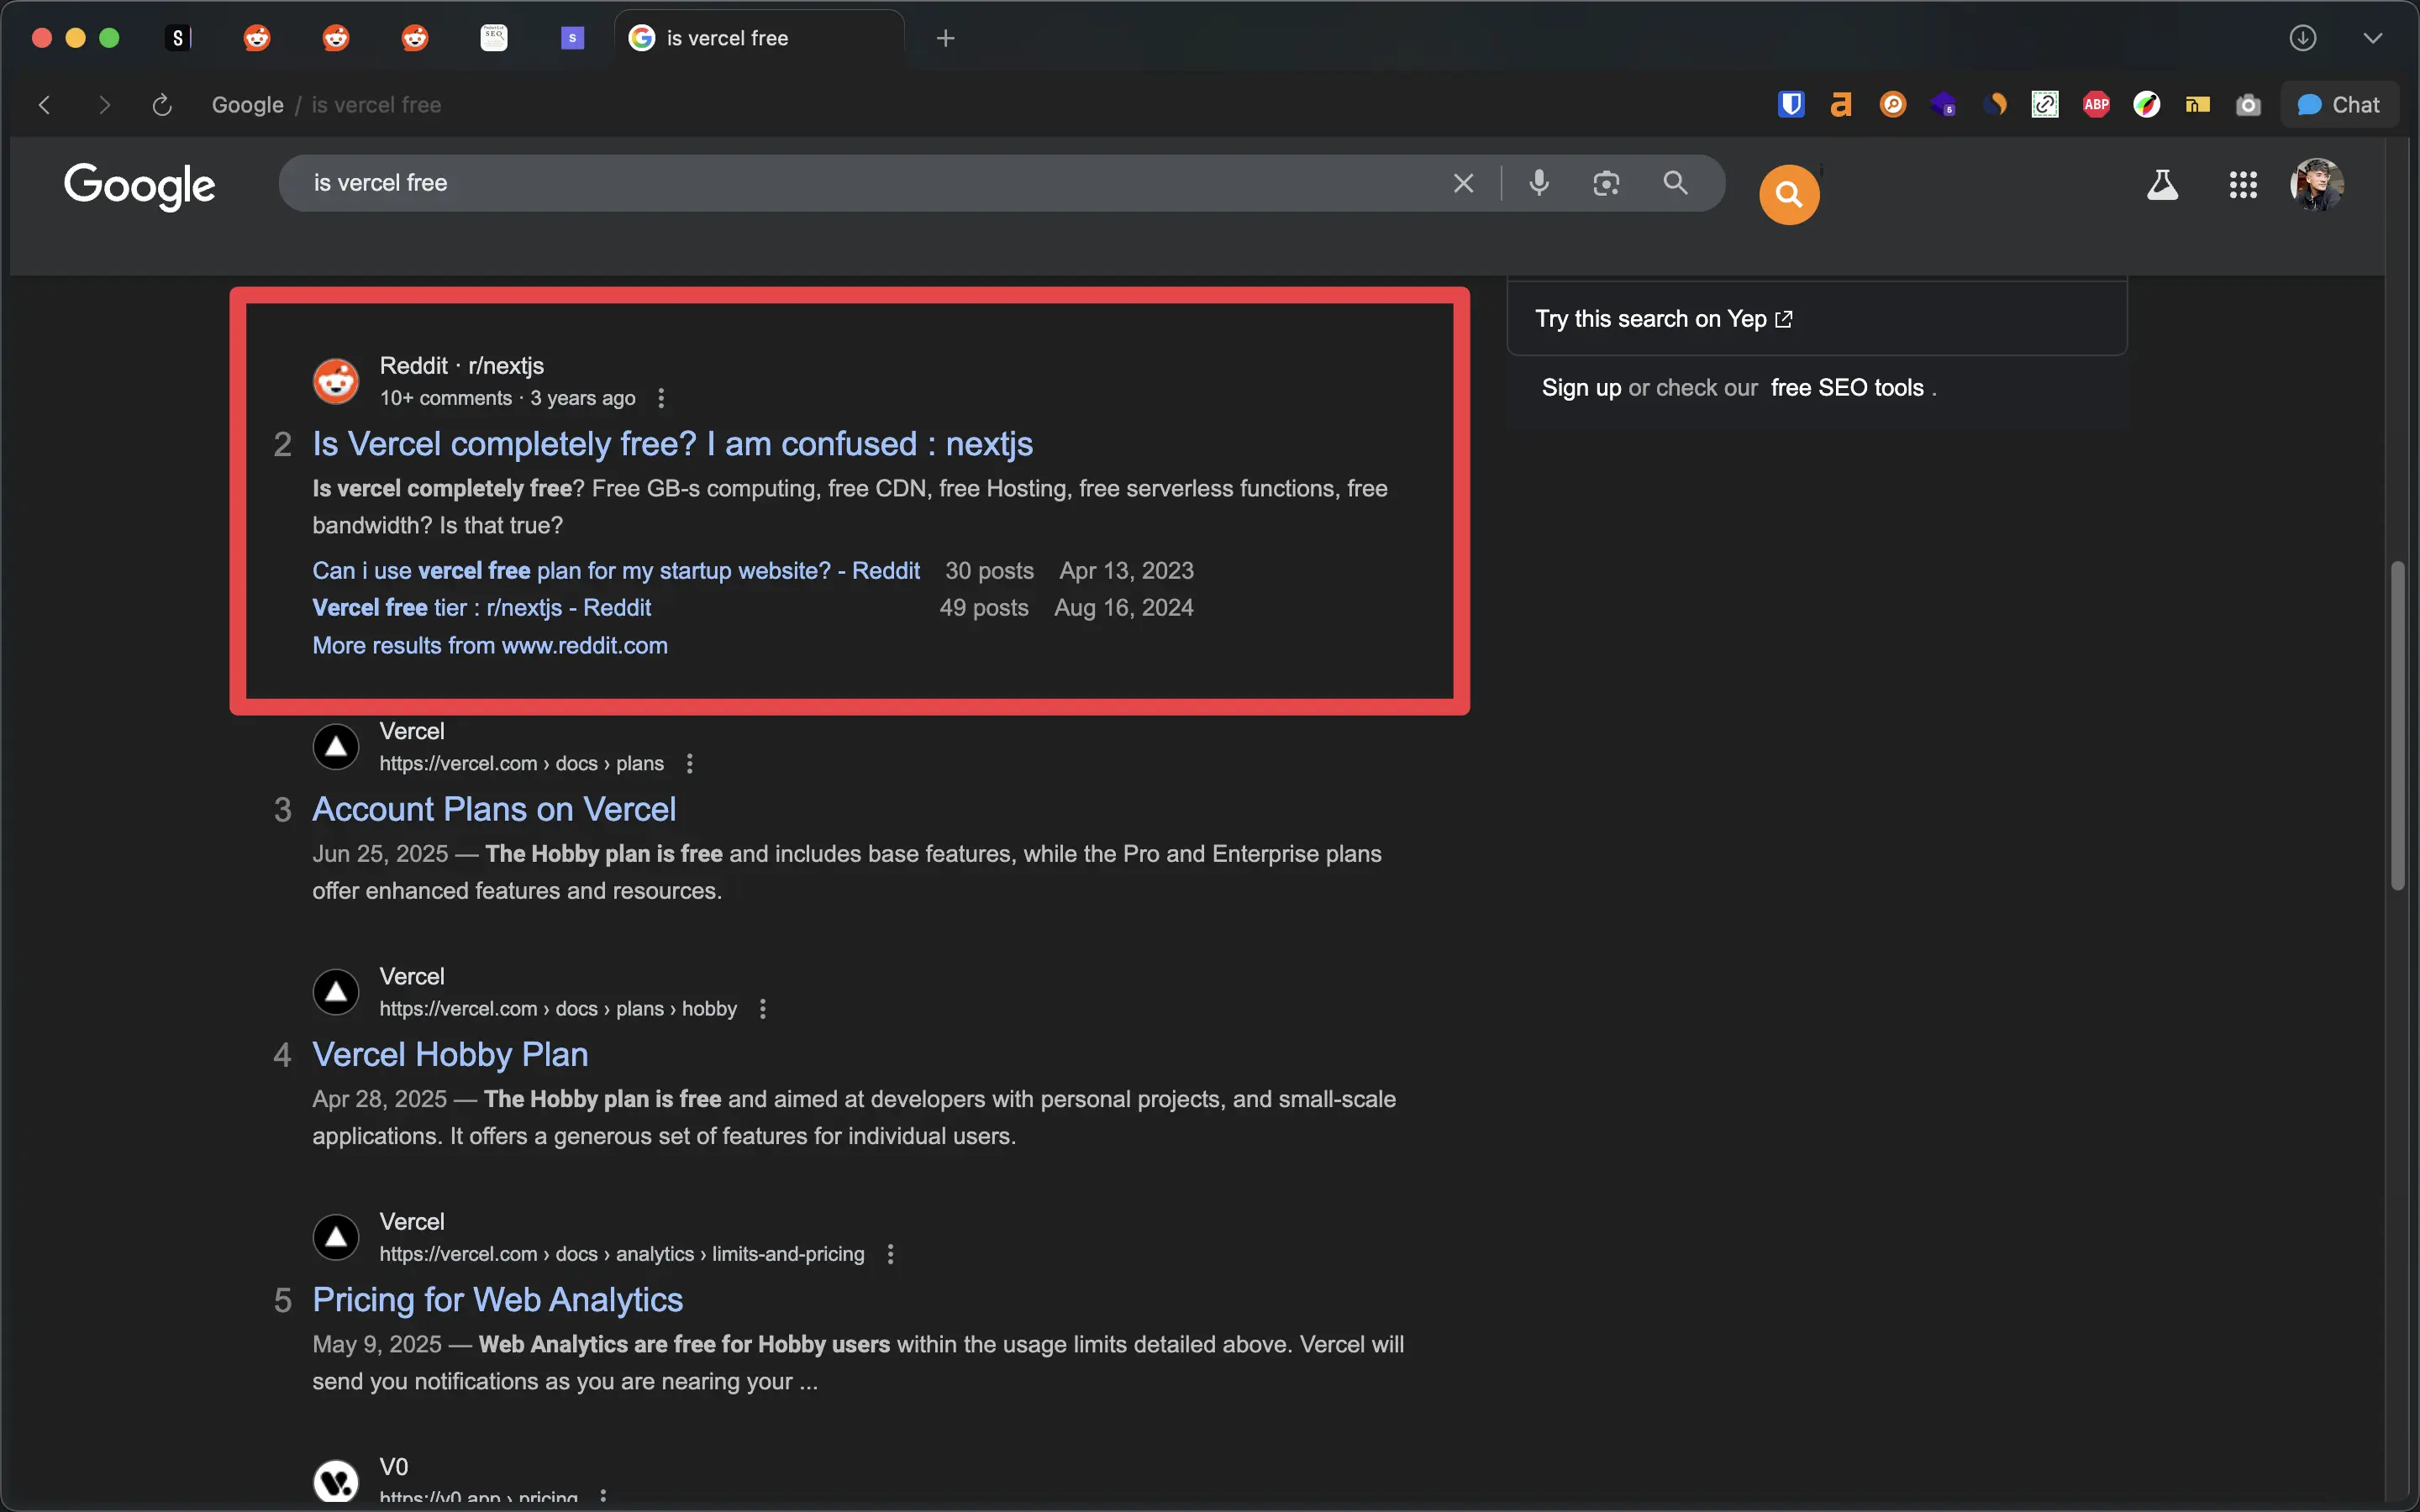2420x1512 pixels.
Task: Open 'free SEO tools' link
Action: (1847, 388)
